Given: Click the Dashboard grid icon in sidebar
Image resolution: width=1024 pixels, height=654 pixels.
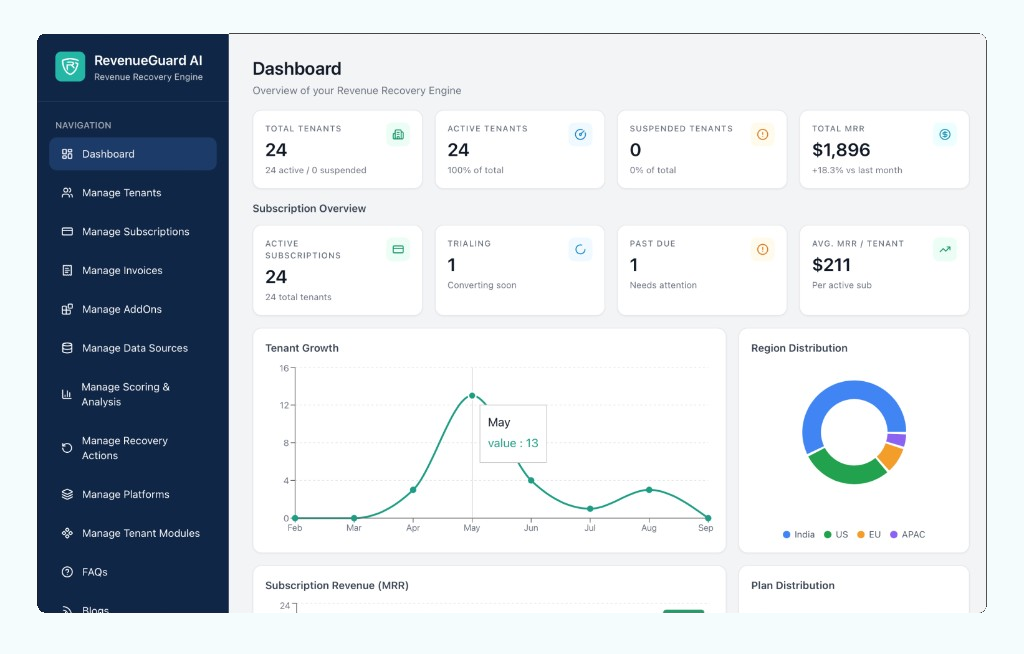Looking at the screenshot, I should pyautogui.click(x=67, y=154).
